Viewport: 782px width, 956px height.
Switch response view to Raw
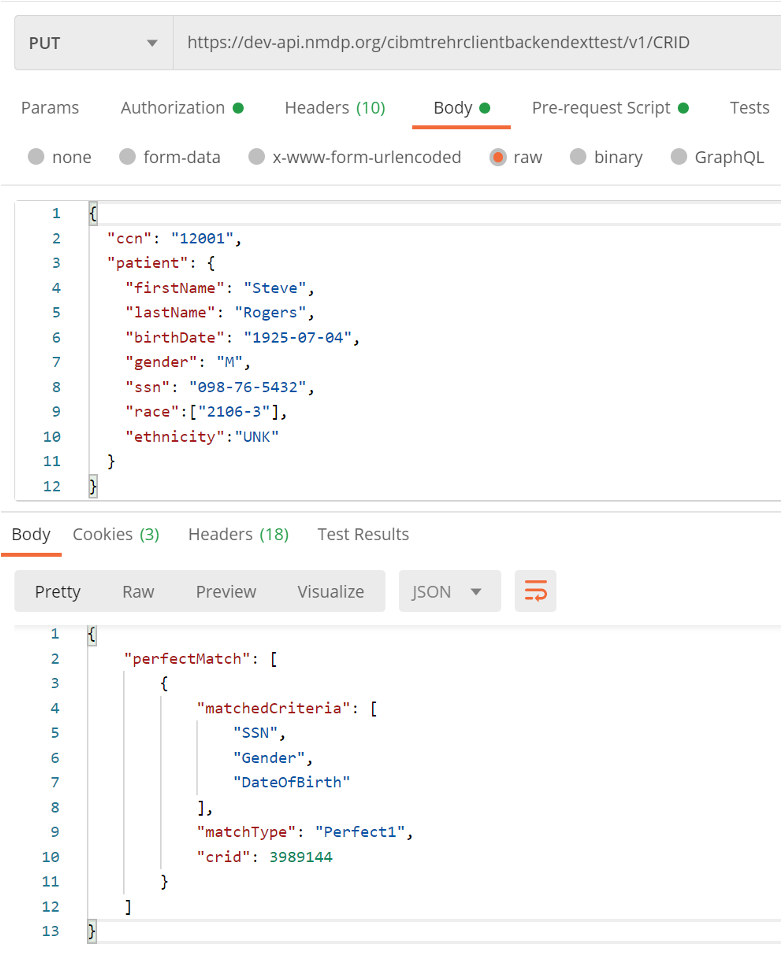(138, 591)
